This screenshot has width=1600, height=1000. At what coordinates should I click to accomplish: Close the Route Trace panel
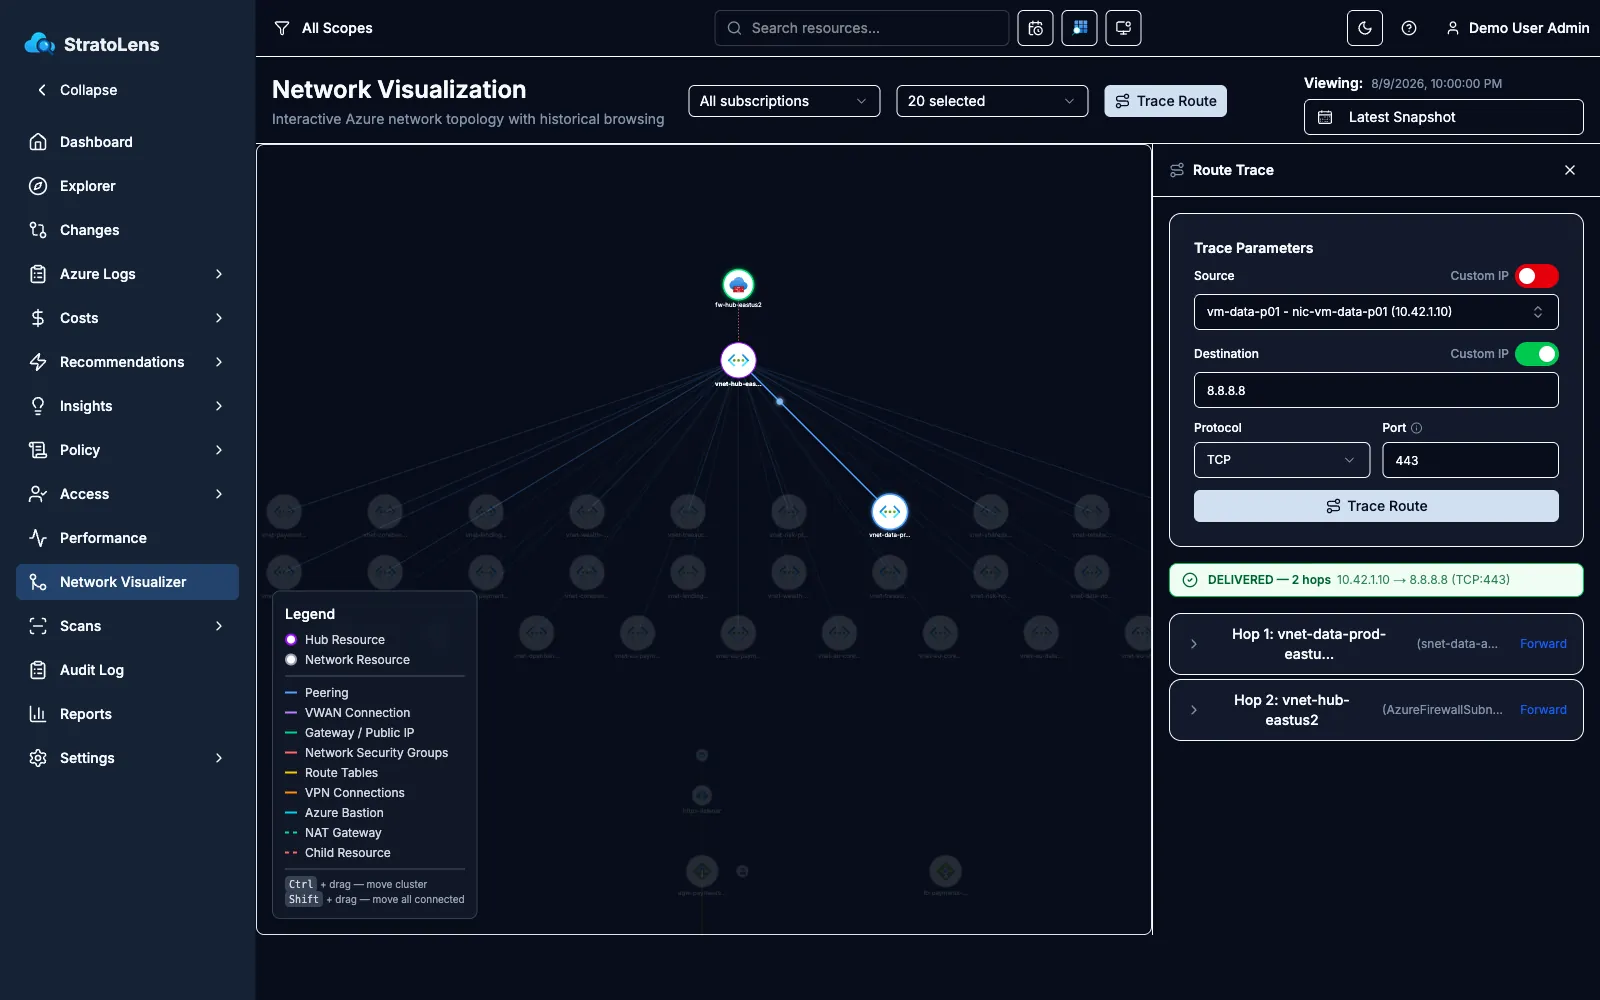[x=1570, y=170]
